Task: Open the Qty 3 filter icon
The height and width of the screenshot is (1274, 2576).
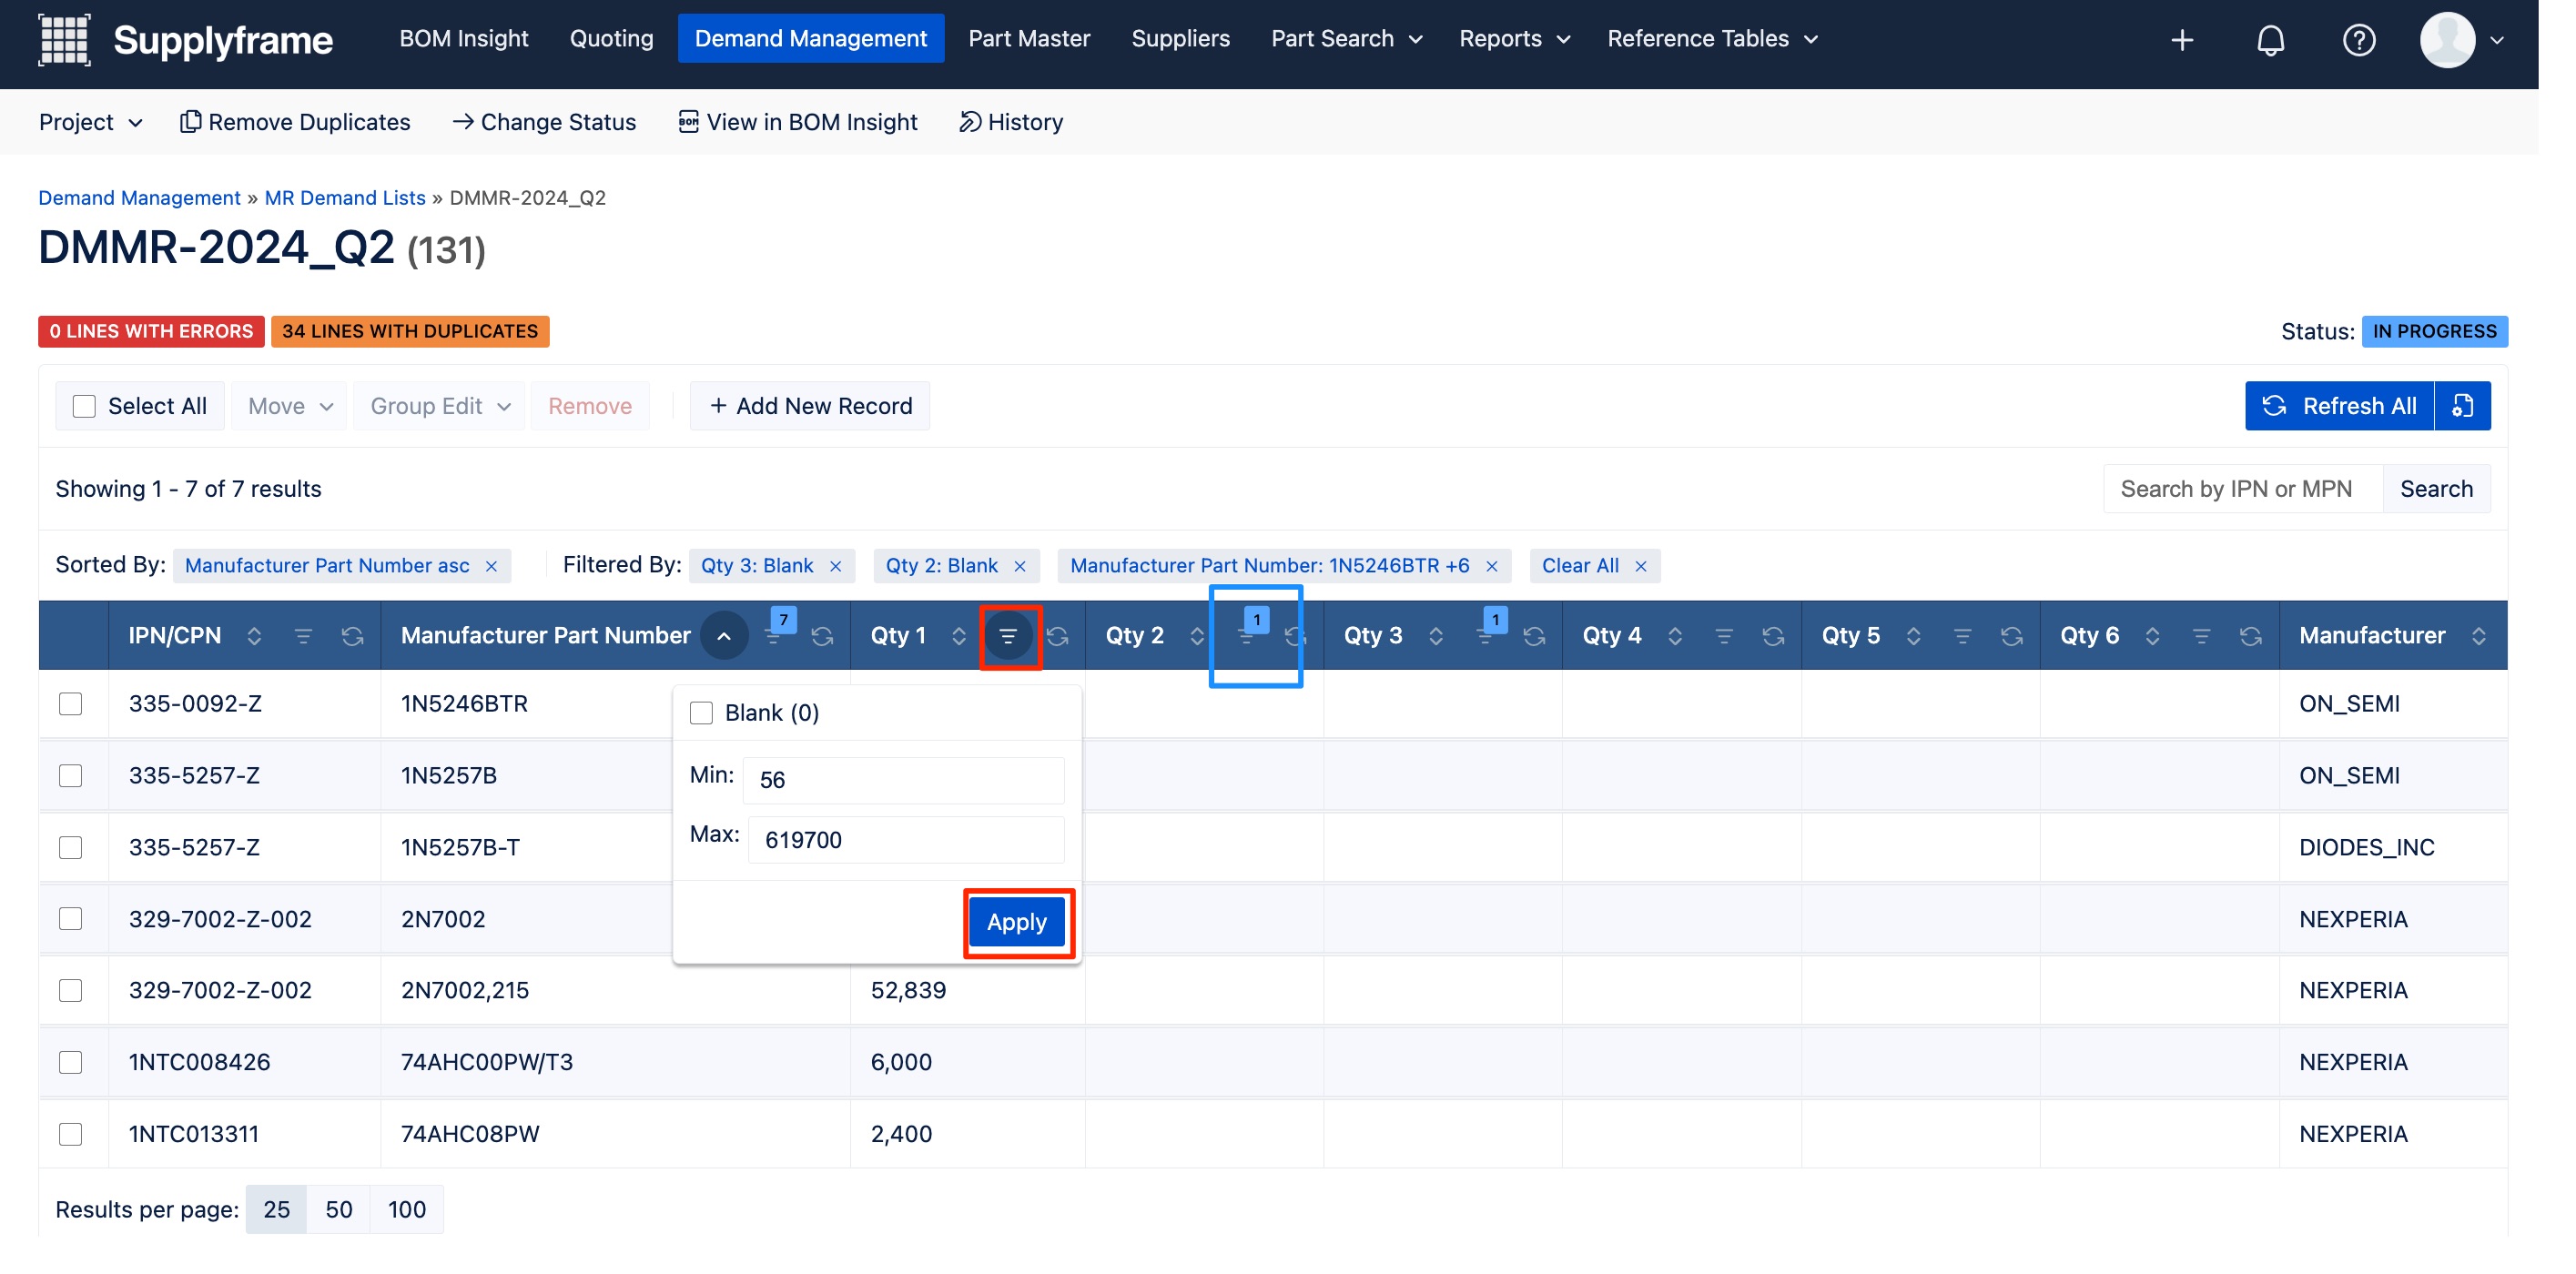Action: point(1485,636)
